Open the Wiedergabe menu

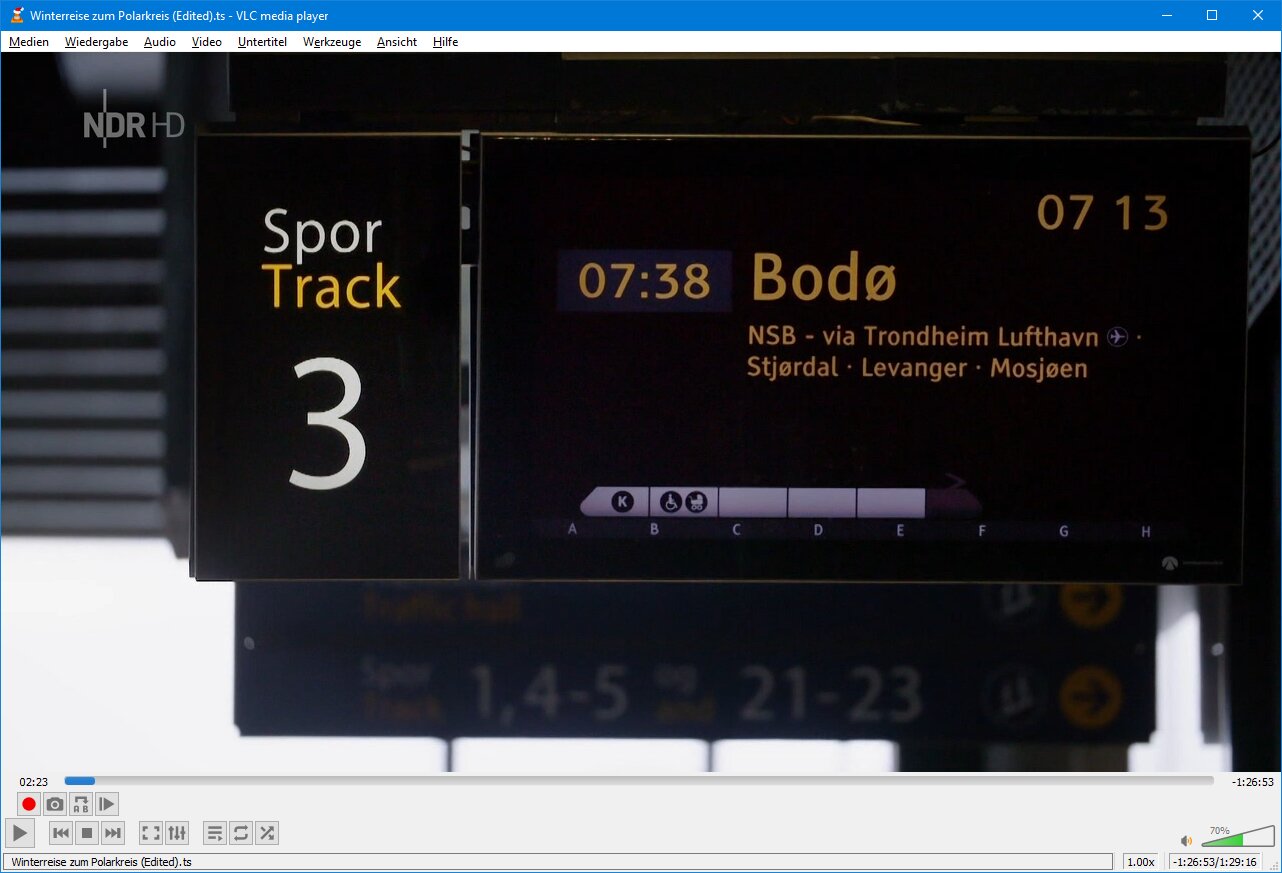[96, 42]
